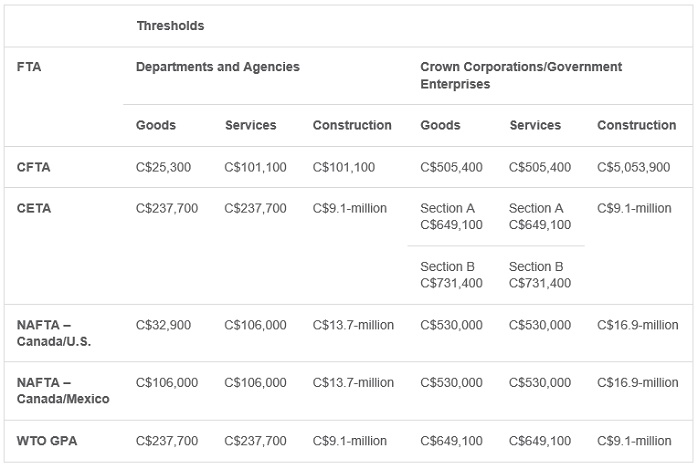Select the CFTA row label
698x469 pixels.
[x=33, y=167]
